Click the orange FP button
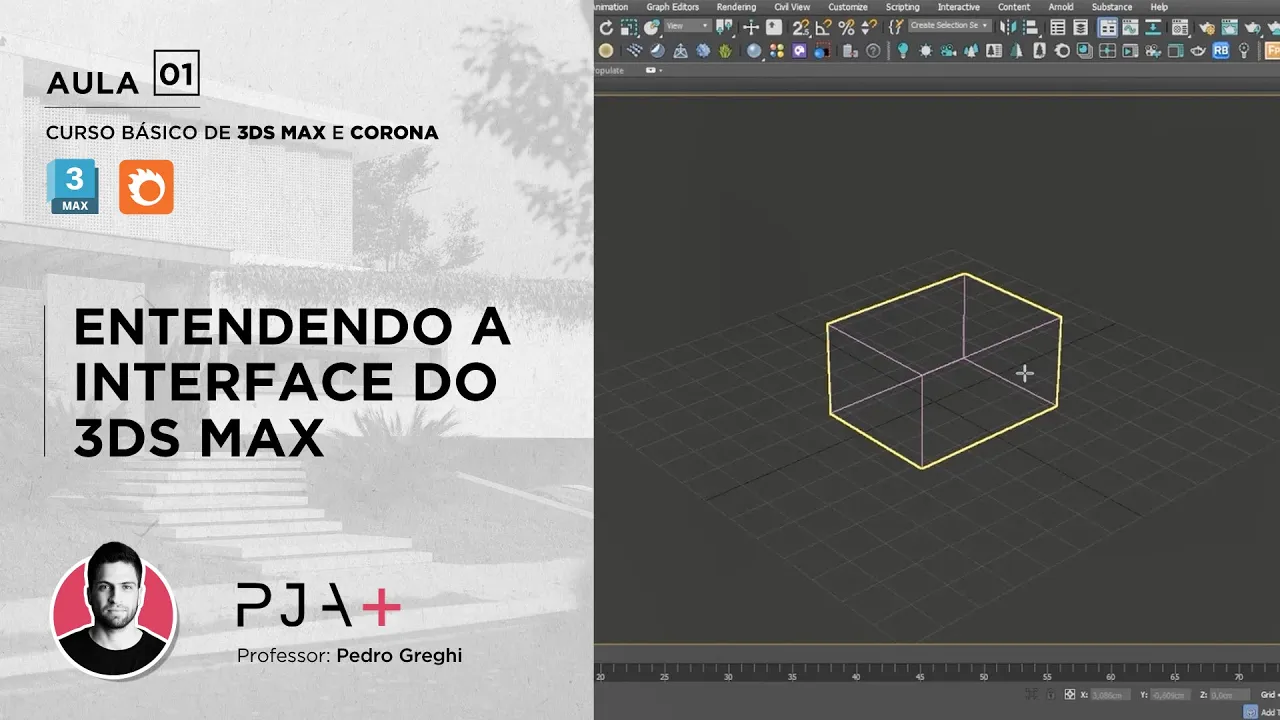 click(x=1272, y=50)
